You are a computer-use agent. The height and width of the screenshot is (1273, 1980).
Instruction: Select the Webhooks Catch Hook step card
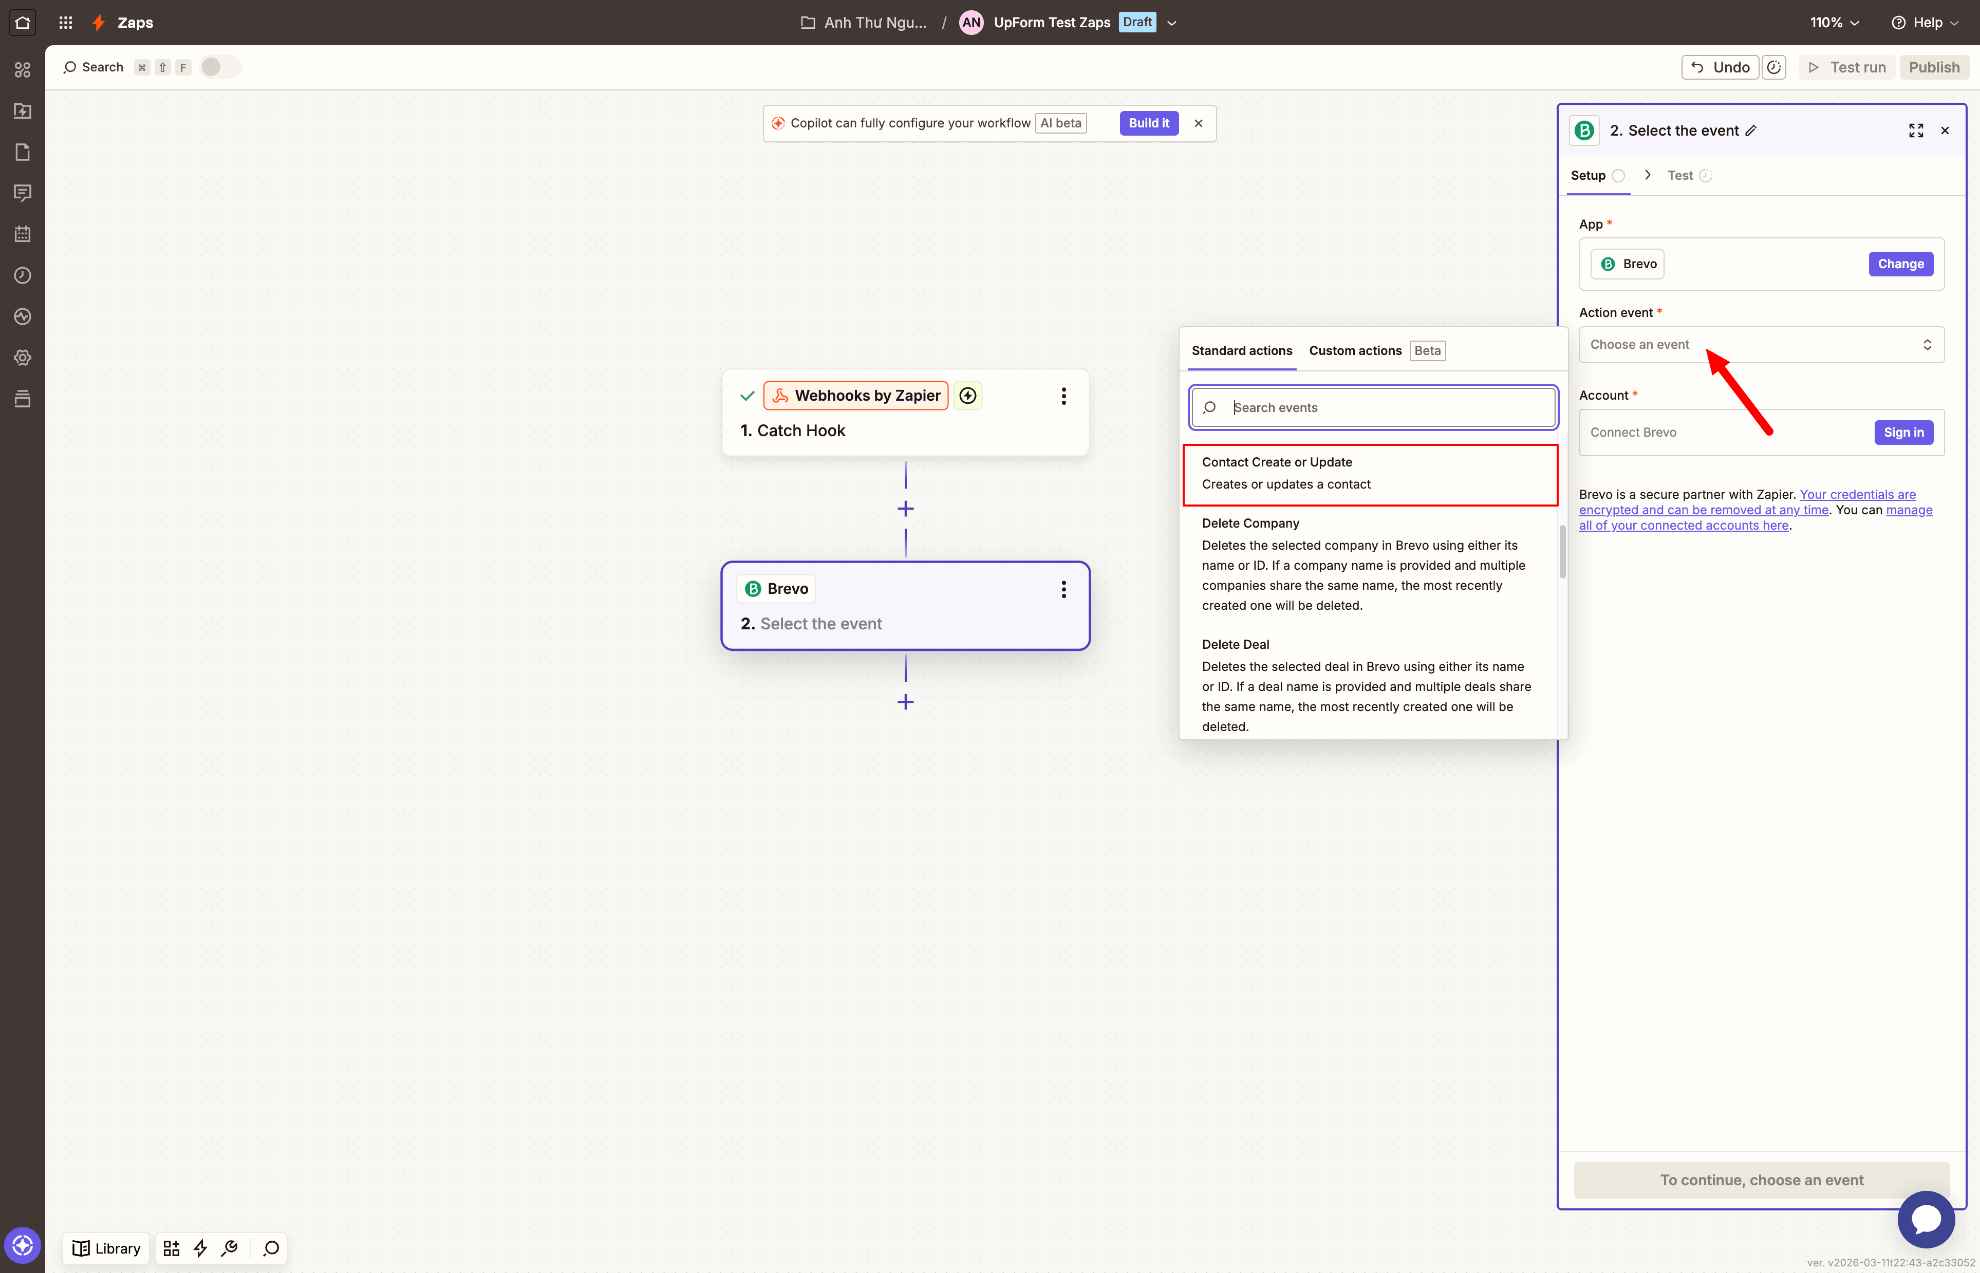point(906,413)
